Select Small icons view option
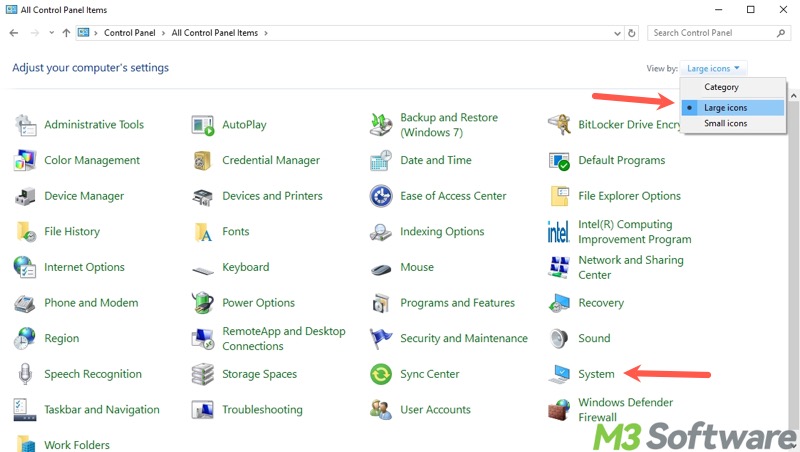Image resolution: width=800 pixels, height=452 pixels. tap(725, 123)
